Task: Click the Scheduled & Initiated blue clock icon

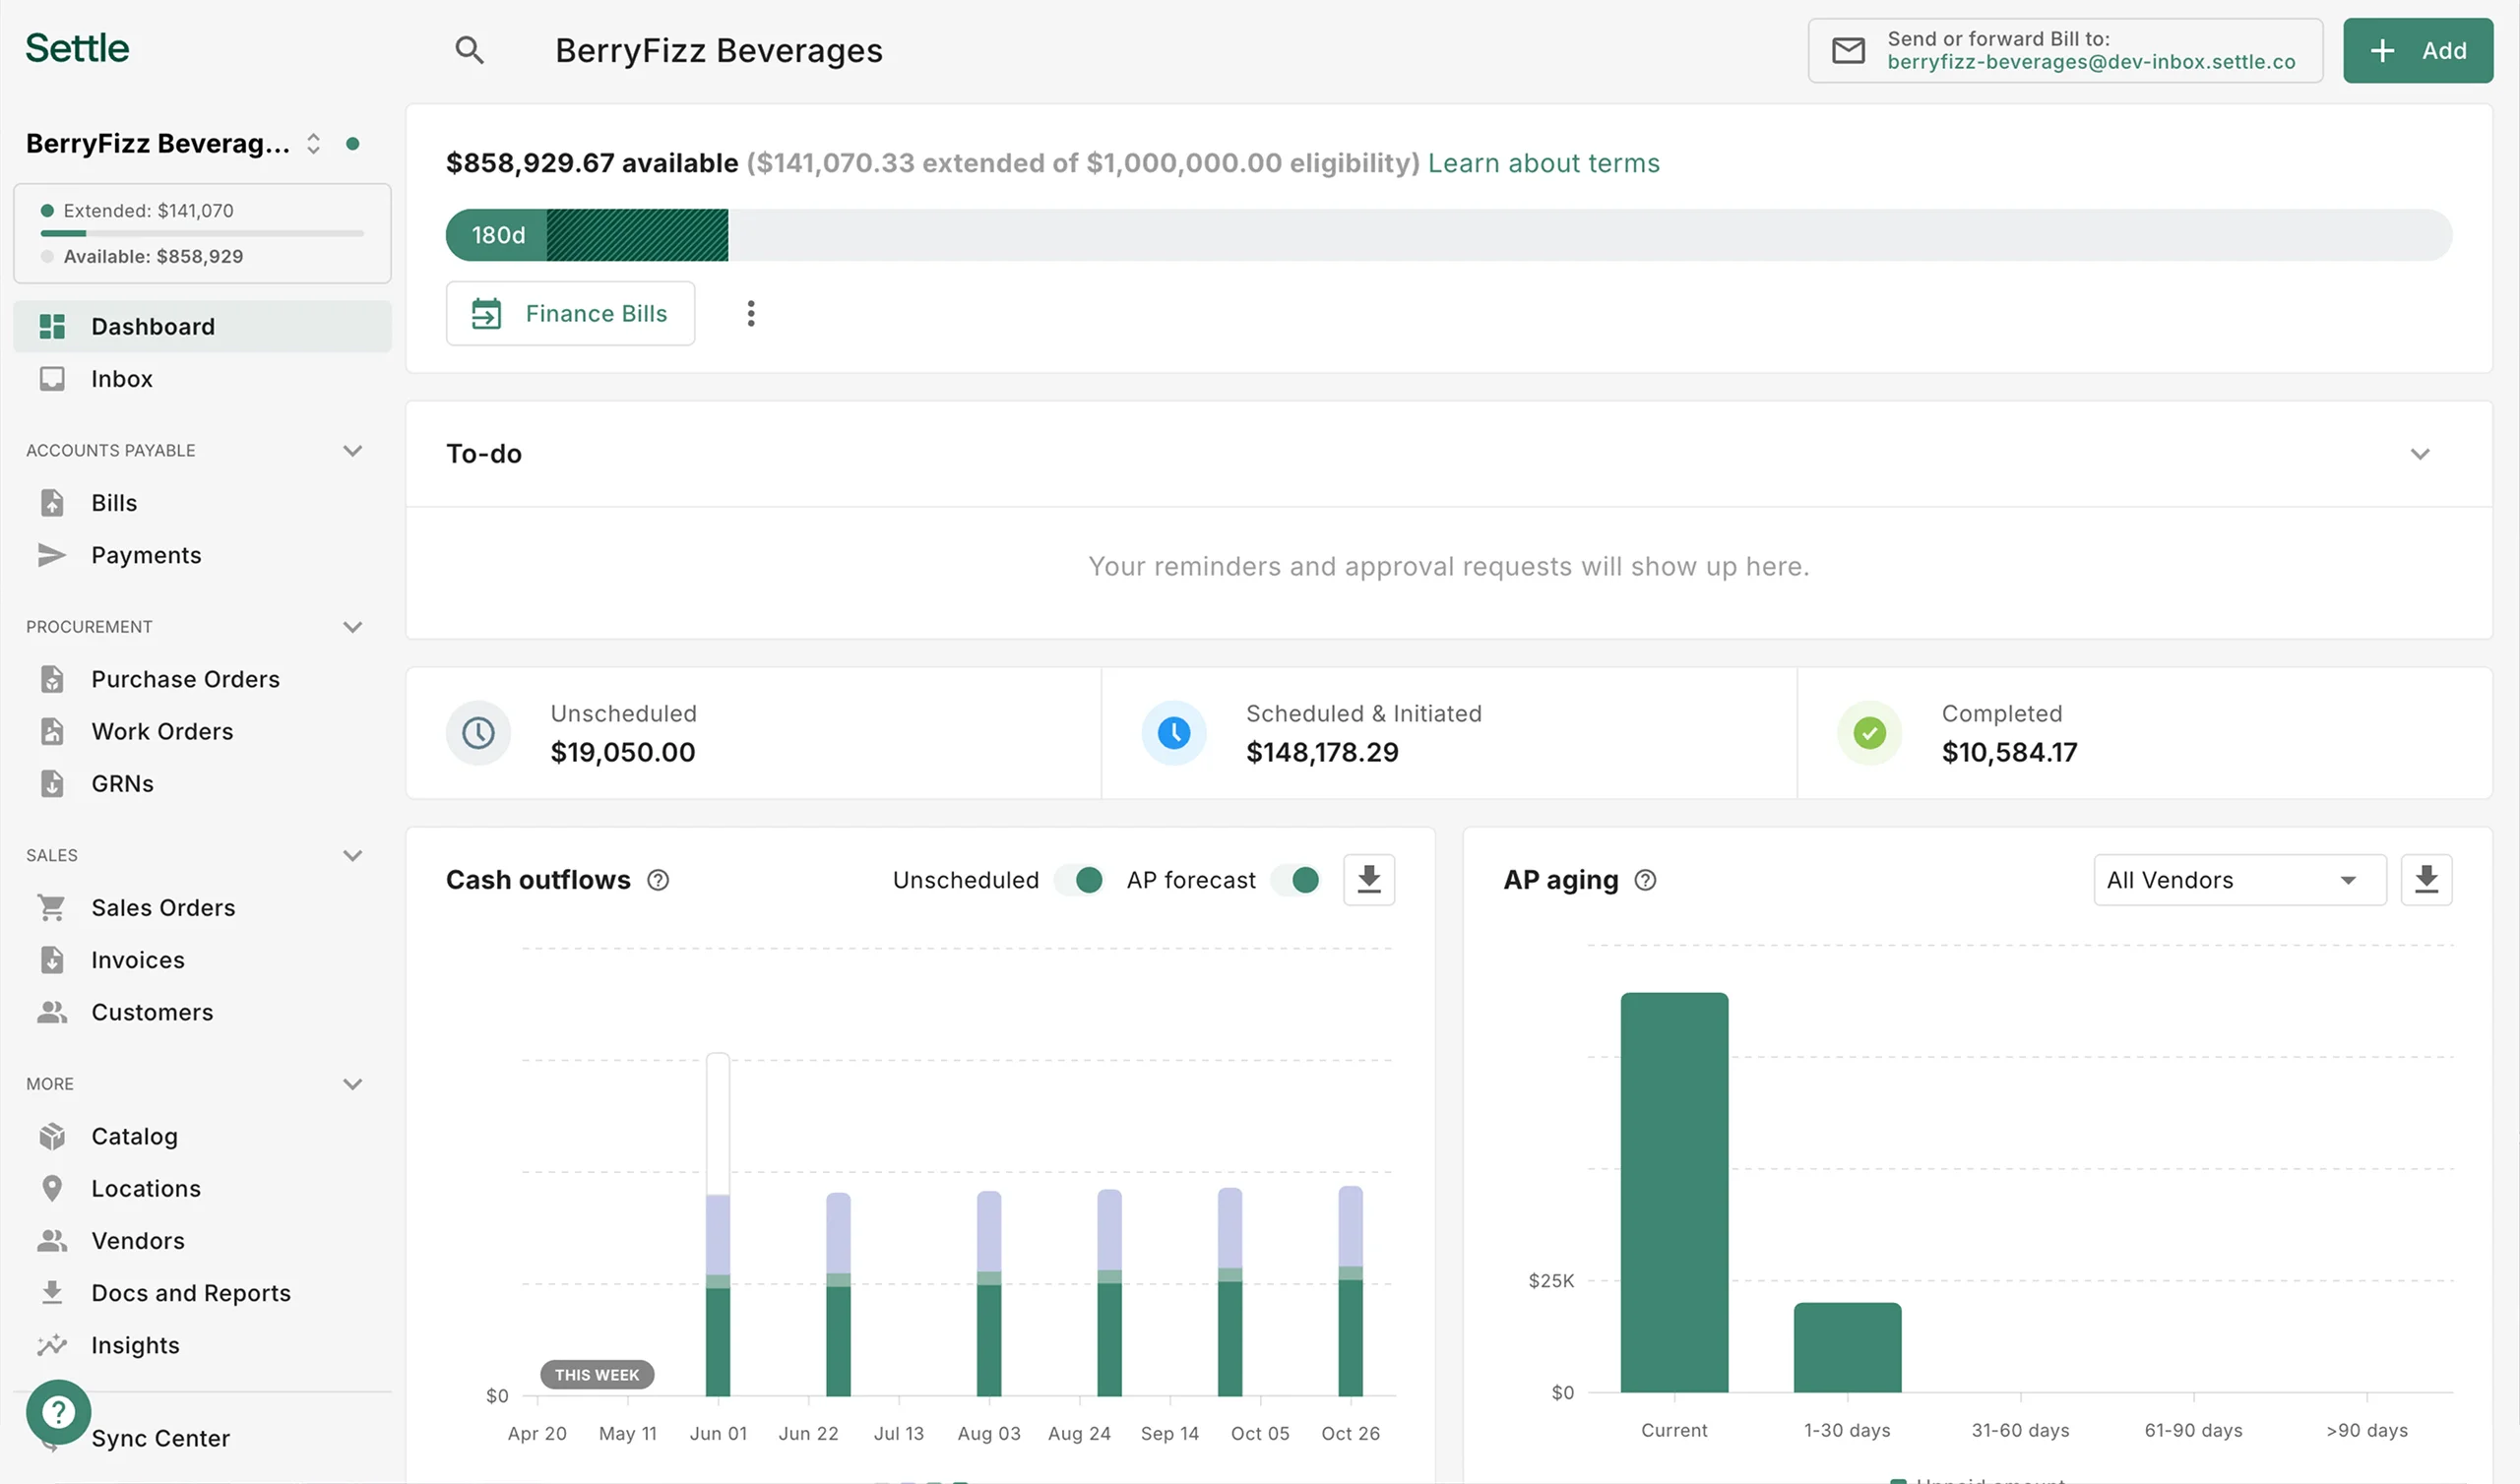Action: point(1174,733)
